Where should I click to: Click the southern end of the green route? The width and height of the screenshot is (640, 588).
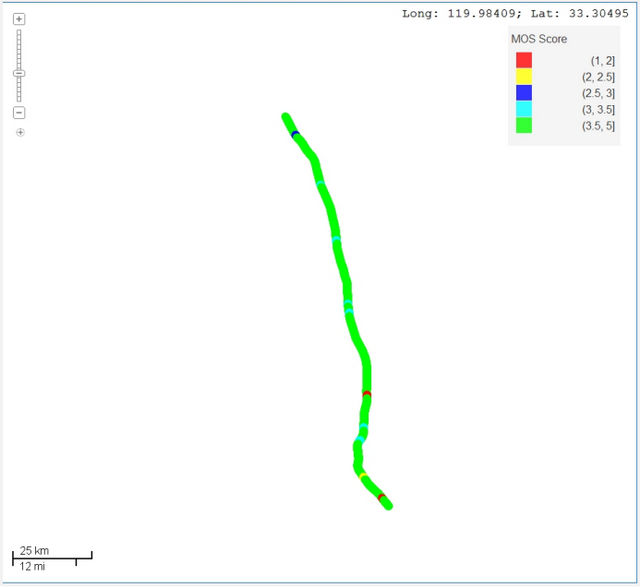coord(388,506)
